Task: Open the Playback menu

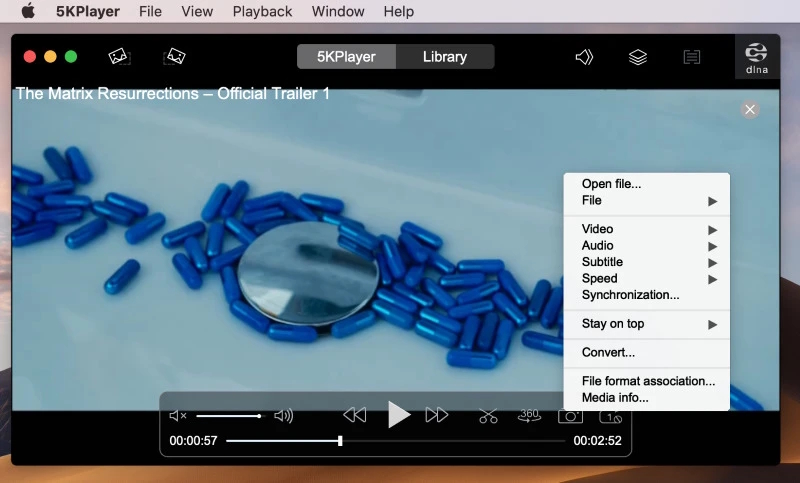Action: click(x=262, y=11)
